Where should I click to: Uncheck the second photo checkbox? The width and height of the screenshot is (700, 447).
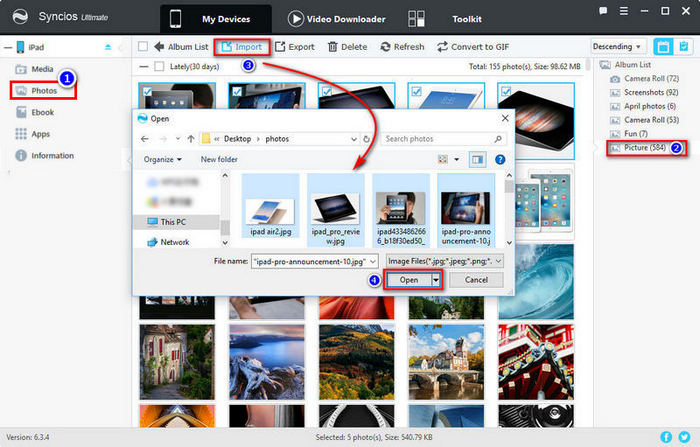[237, 92]
